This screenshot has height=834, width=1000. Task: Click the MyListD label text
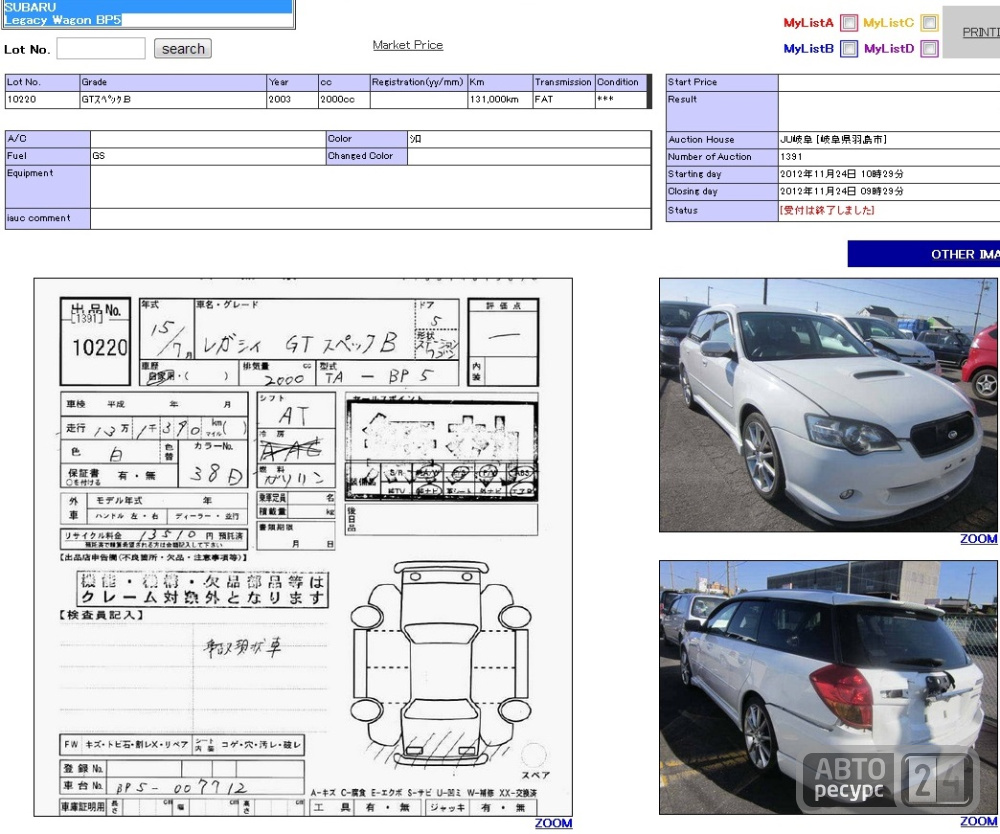pyautogui.click(x=889, y=48)
